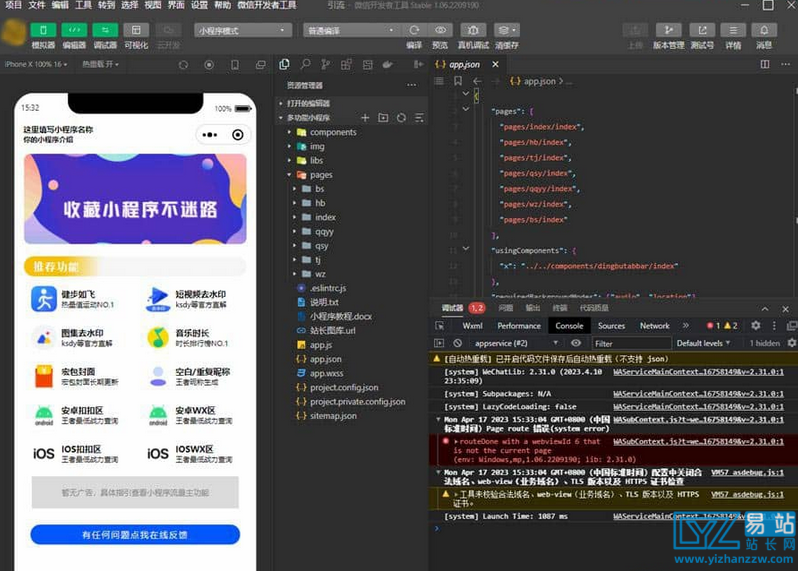This screenshot has height=571, width=798.
Task: Open the 小程序模式 mode dropdown
Action: click(x=242, y=31)
